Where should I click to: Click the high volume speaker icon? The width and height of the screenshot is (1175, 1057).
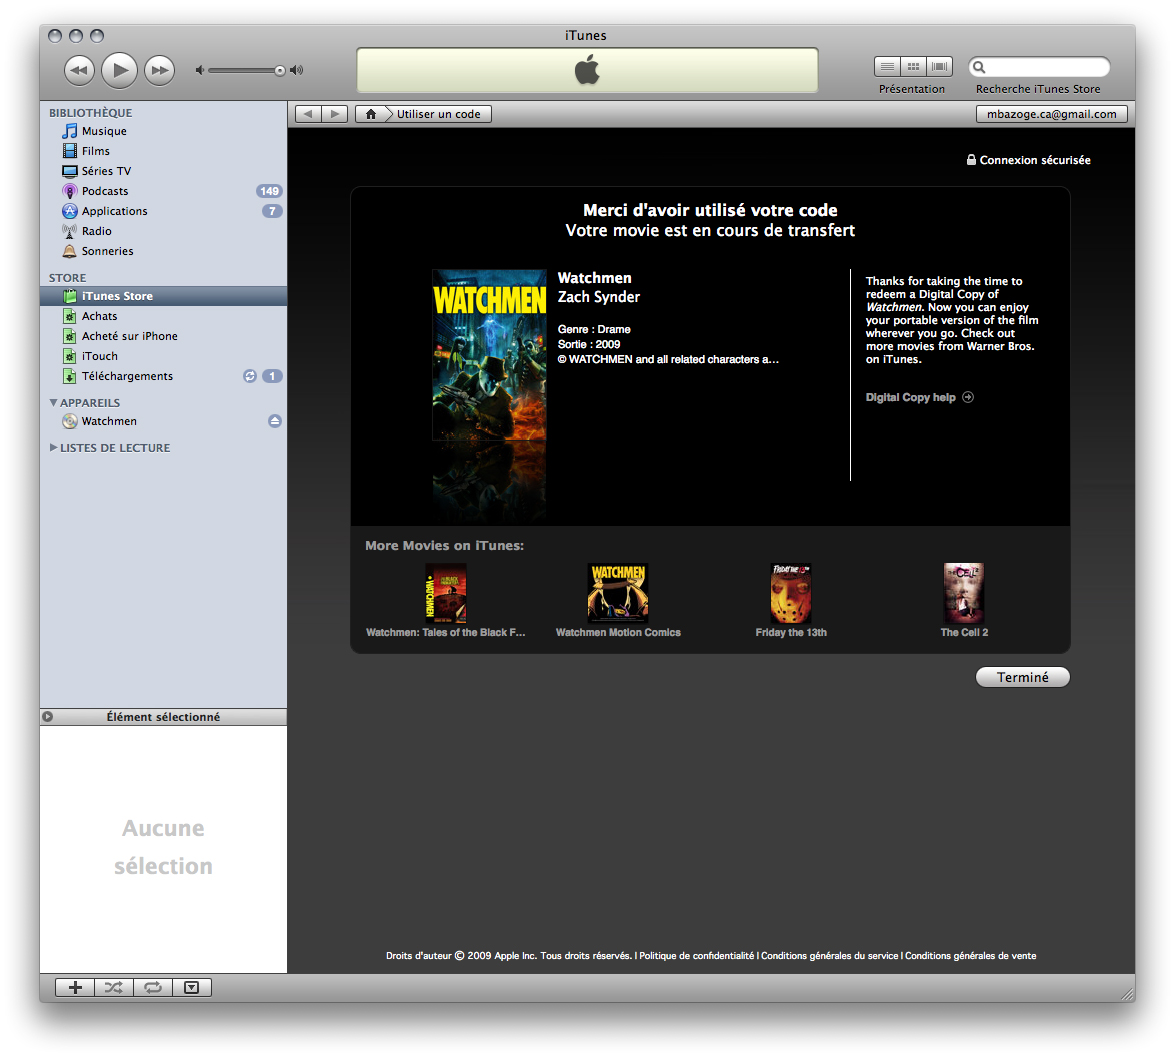point(297,70)
